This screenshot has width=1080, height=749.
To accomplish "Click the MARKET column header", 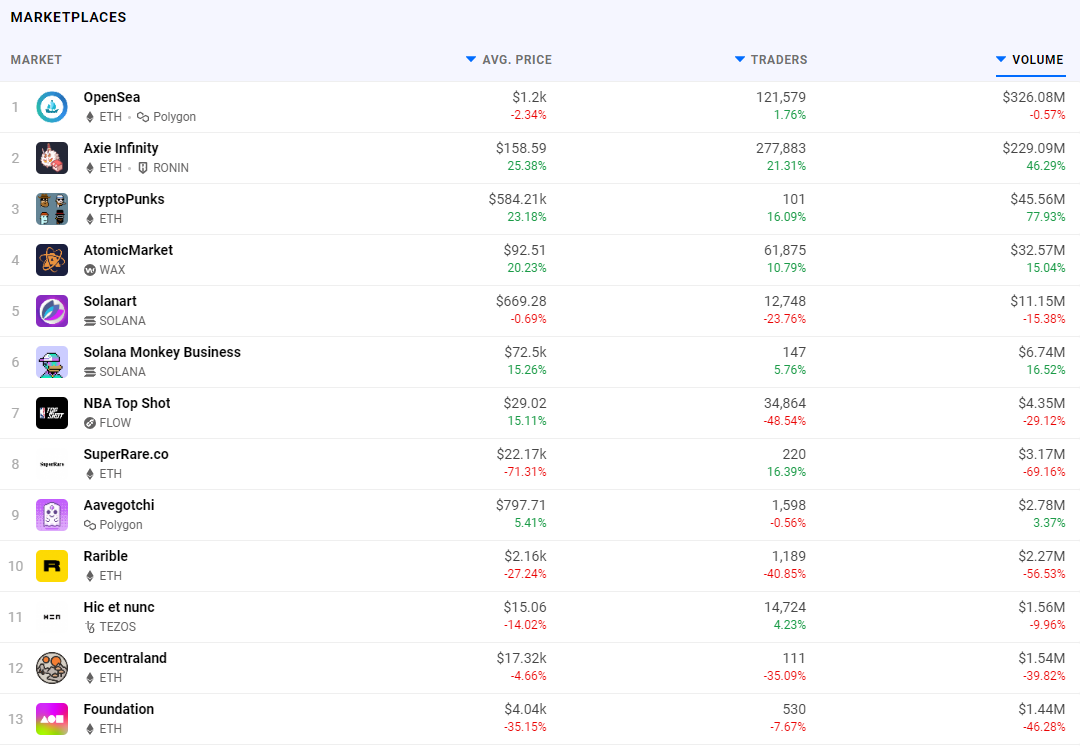I will [x=36, y=60].
